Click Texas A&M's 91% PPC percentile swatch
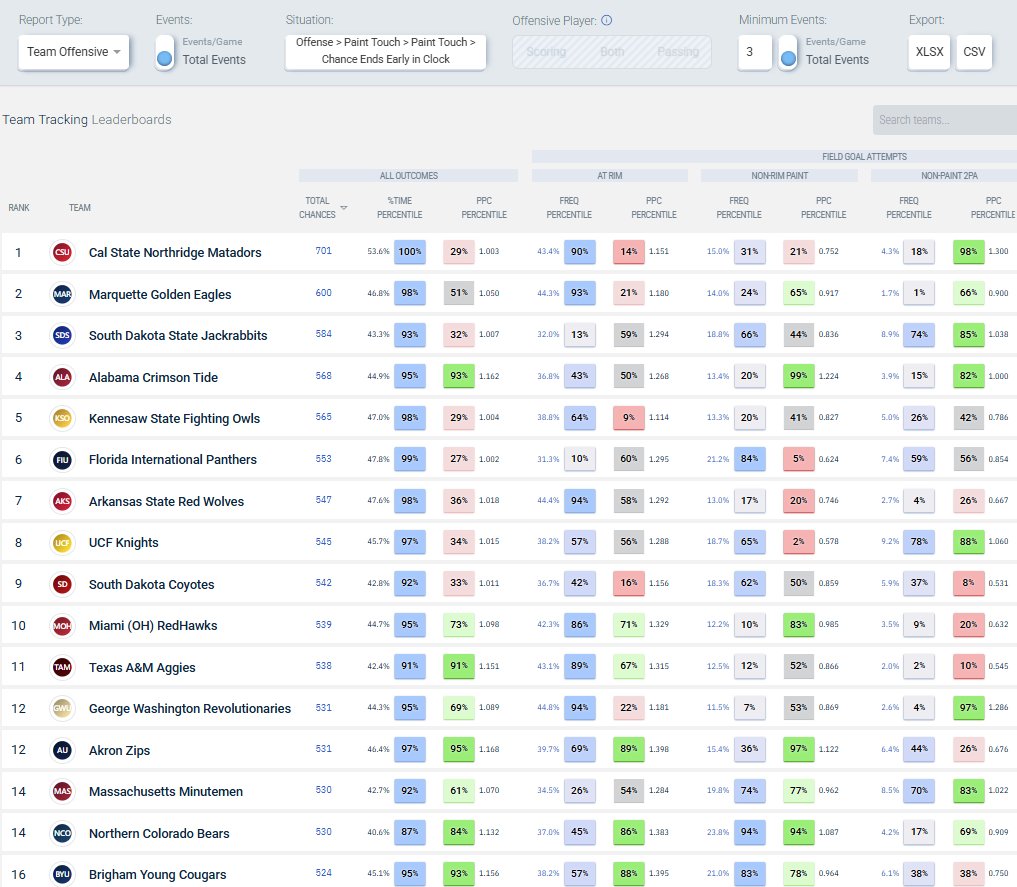The image size is (1017, 887). click(459, 667)
